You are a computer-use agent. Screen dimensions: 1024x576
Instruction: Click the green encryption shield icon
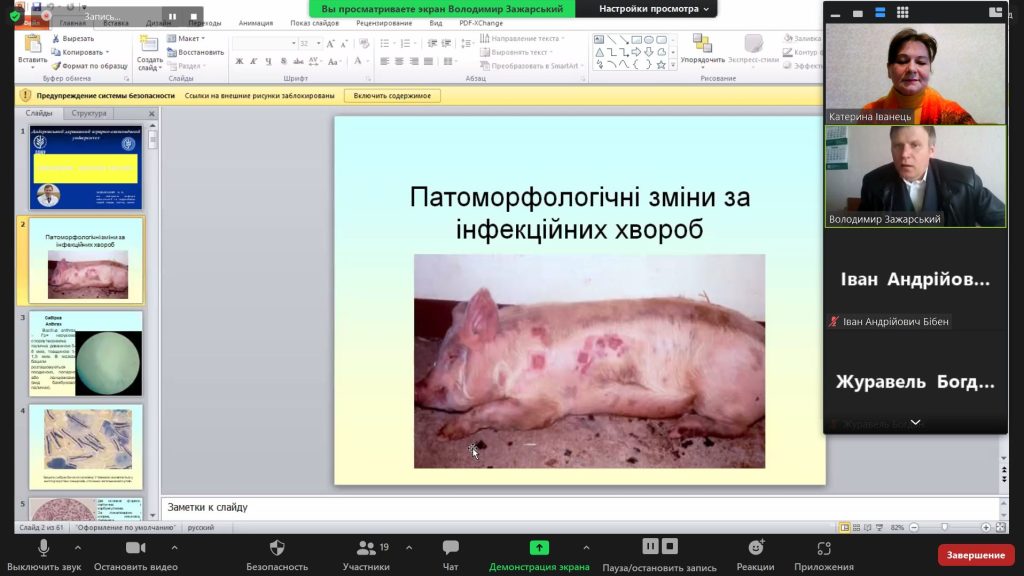point(15,15)
